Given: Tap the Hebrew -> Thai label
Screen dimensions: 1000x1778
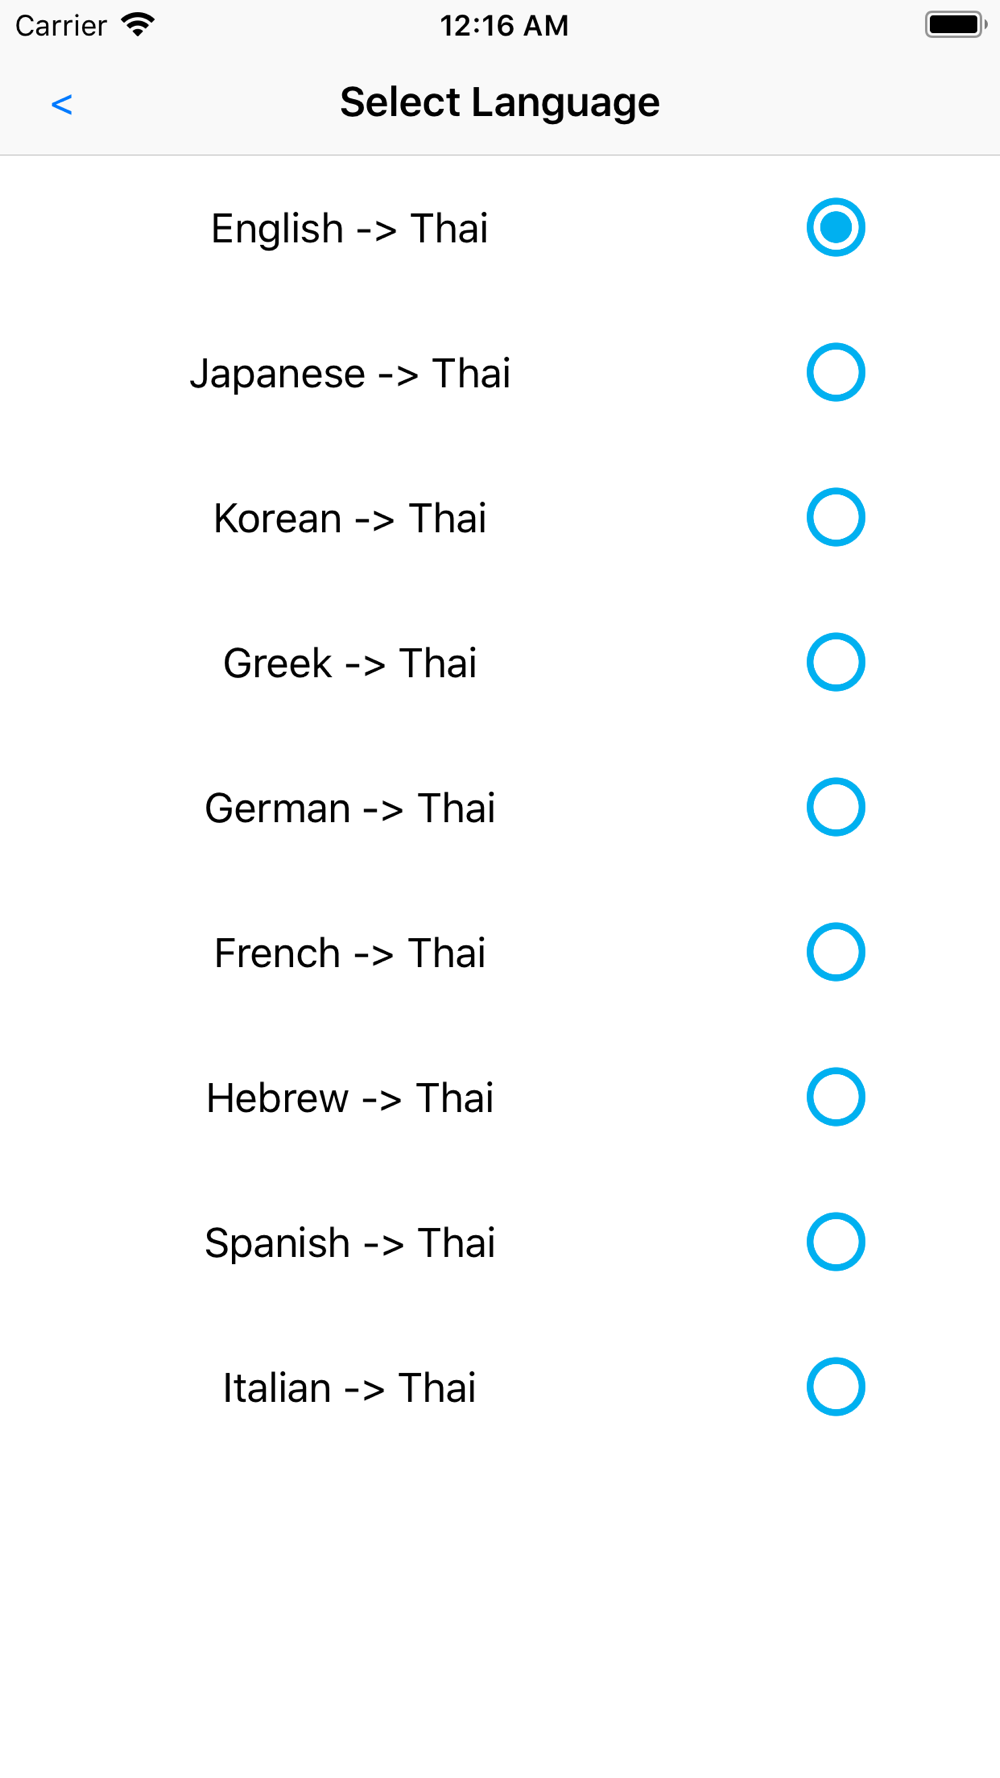Looking at the screenshot, I should click(350, 1099).
